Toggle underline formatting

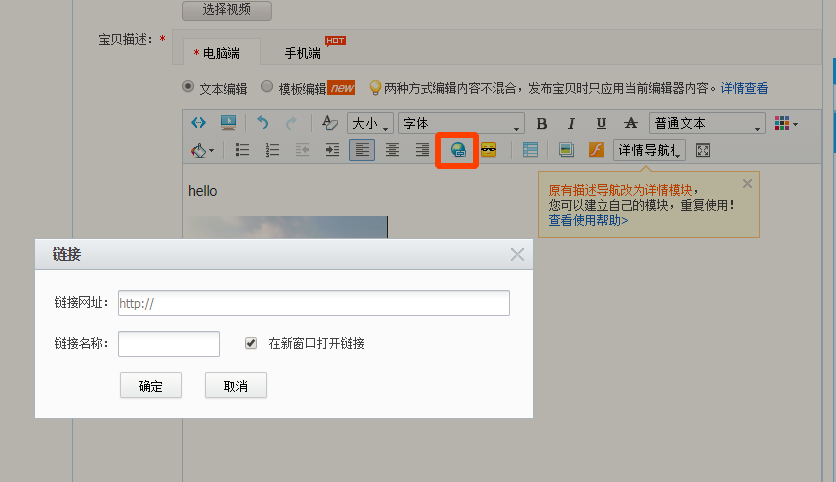(x=601, y=124)
